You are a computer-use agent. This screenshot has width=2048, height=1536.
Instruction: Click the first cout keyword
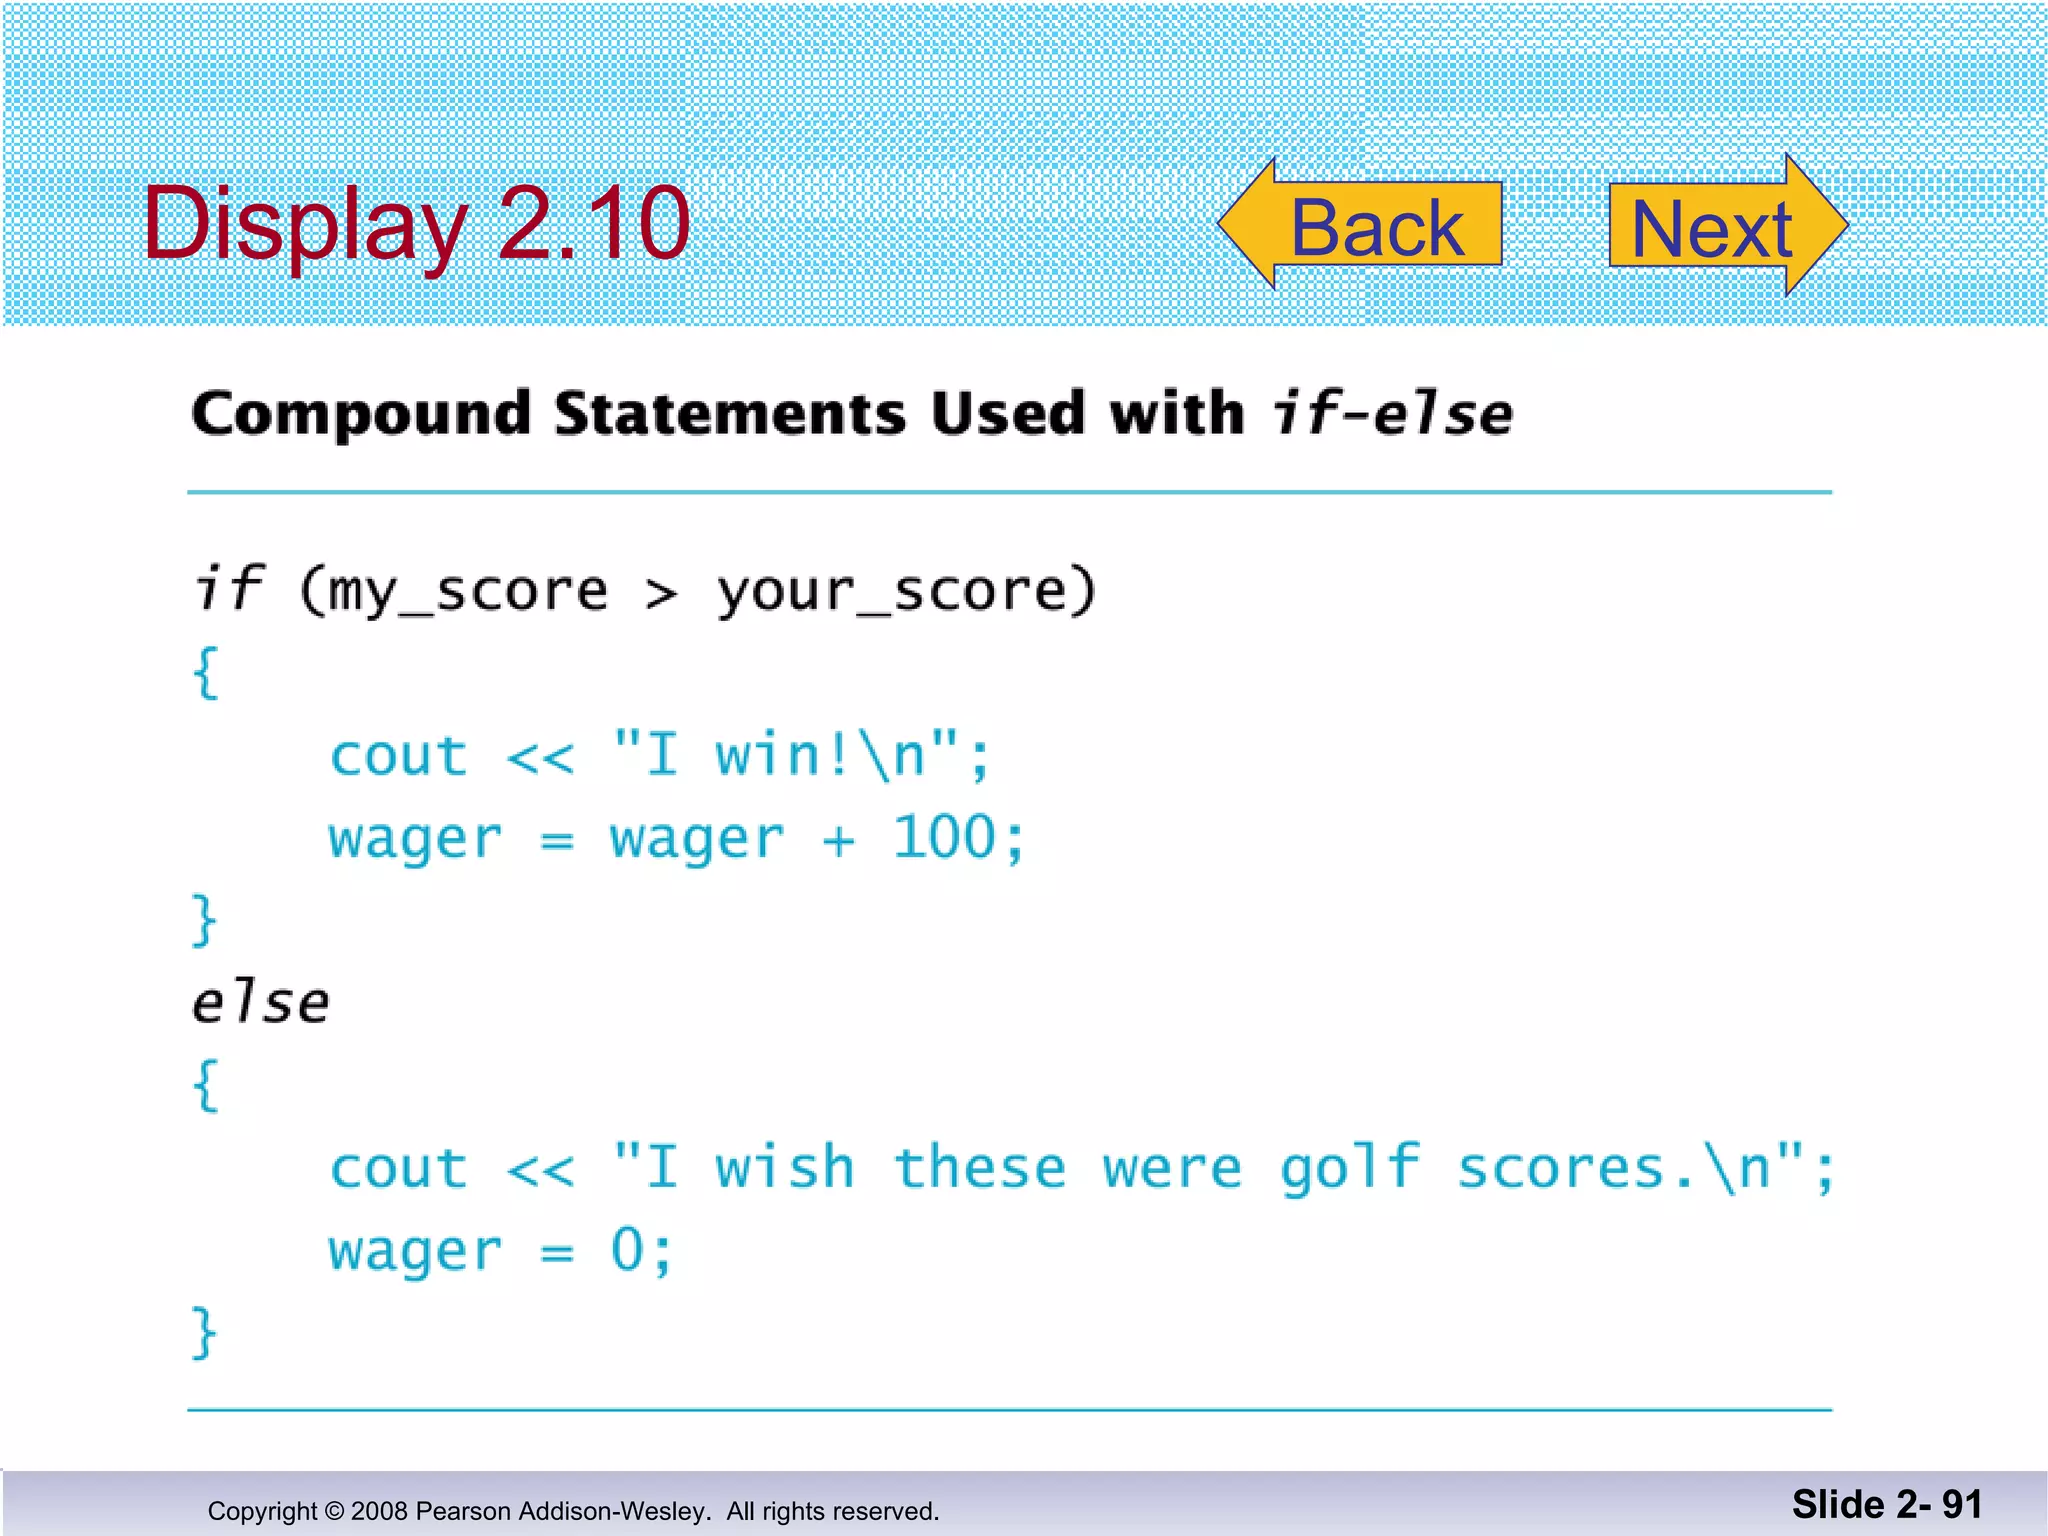[x=398, y=756]
